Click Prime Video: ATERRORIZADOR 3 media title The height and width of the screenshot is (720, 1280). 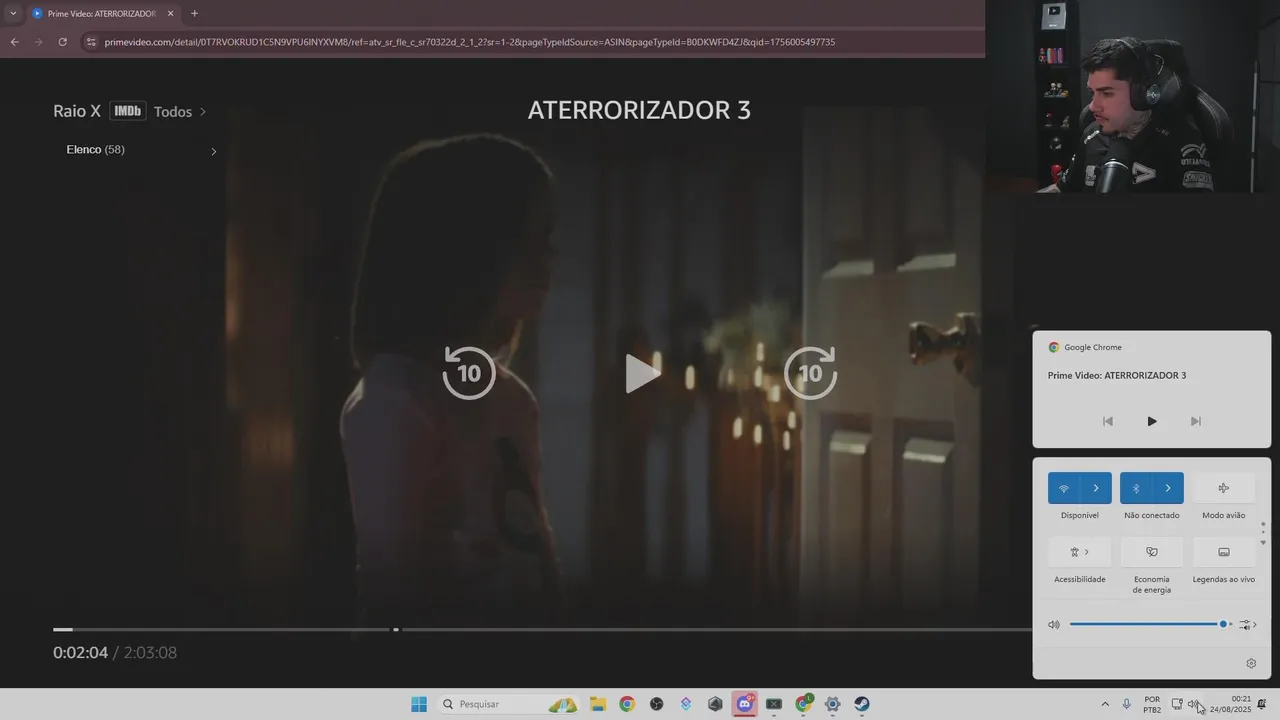(x=1117, y=375)
